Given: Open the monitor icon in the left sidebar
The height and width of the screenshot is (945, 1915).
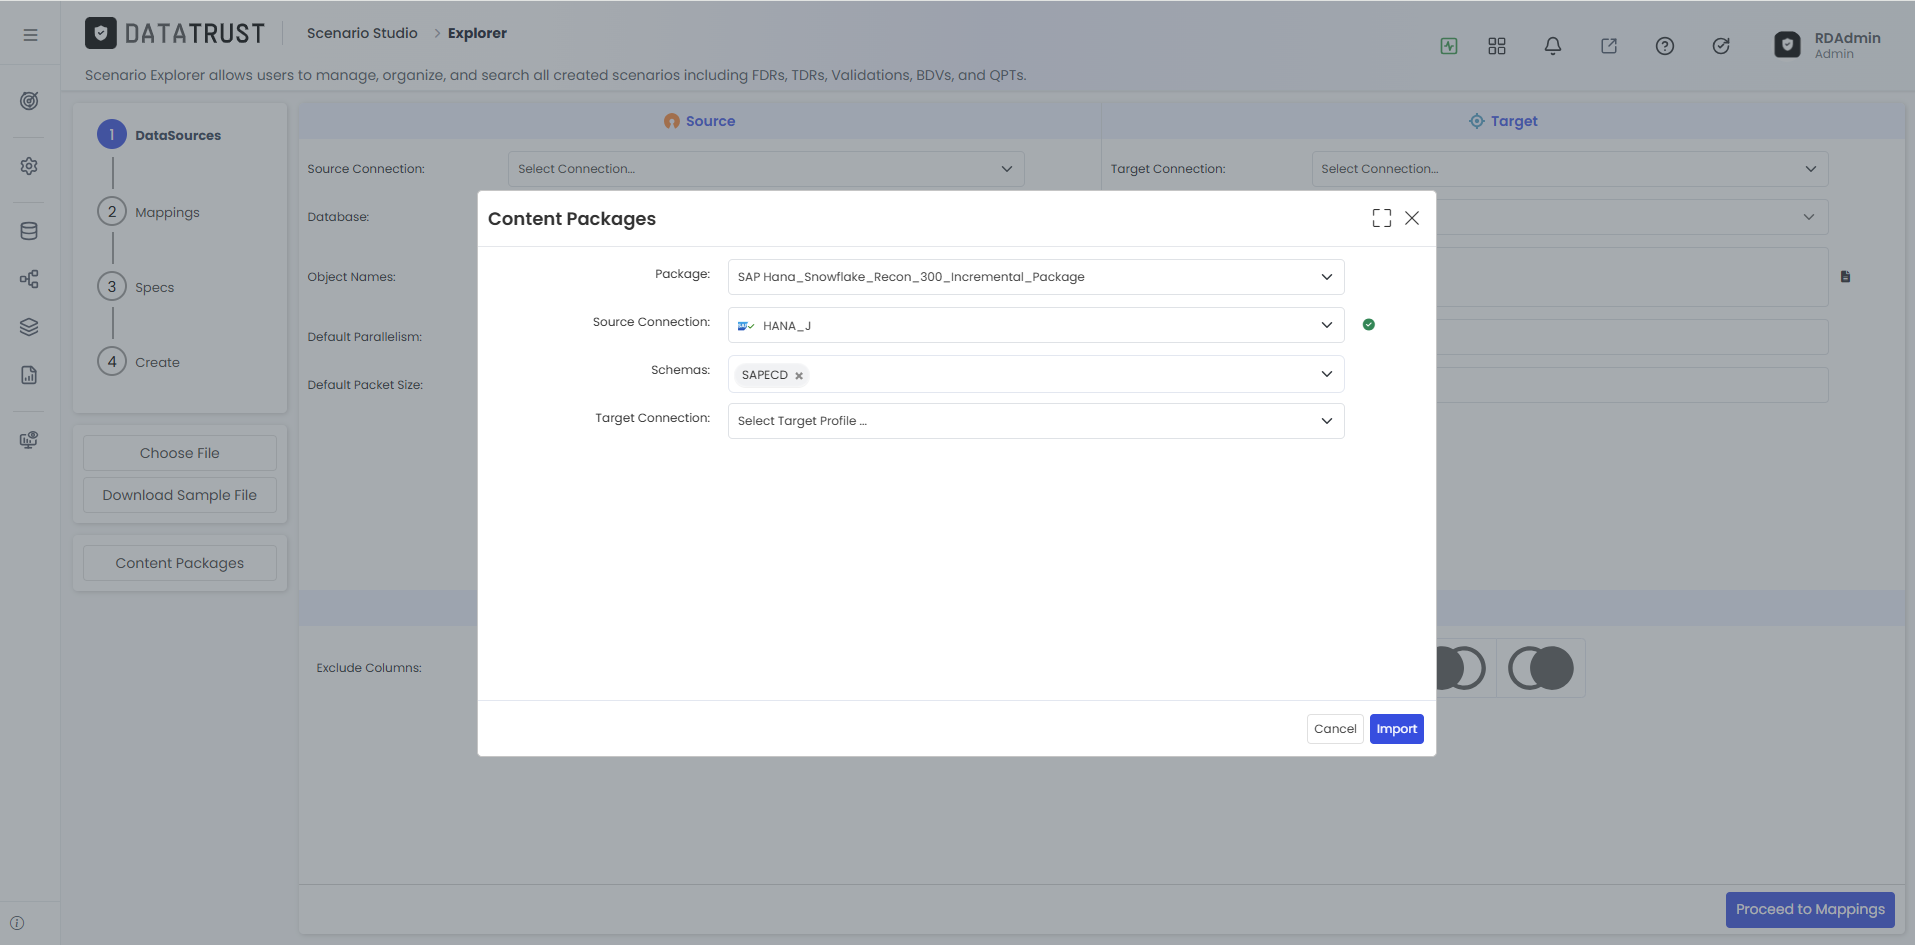Looking at the screenshot, I should (x=29, y=440).
